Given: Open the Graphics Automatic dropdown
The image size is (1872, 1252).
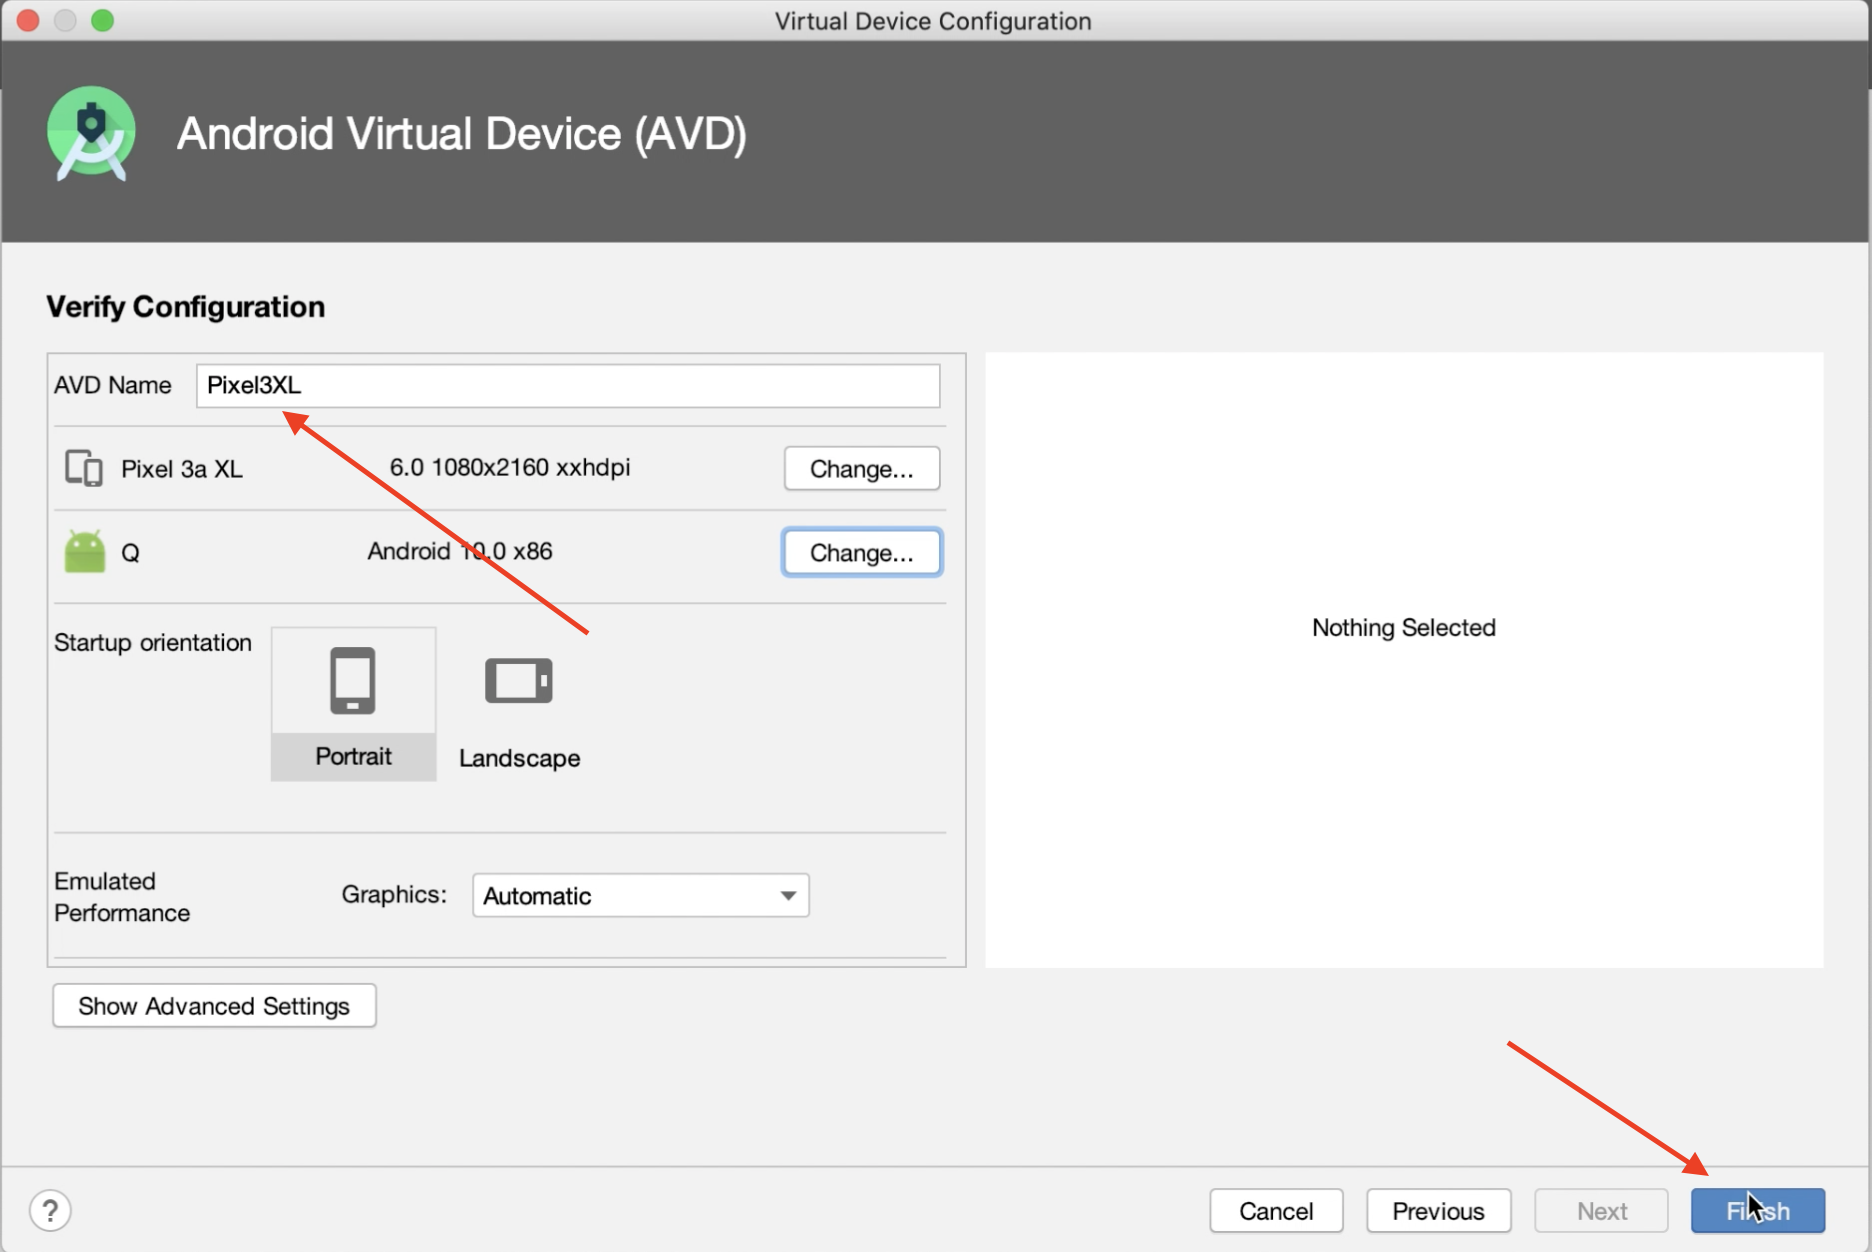Looking at the screenshot, I should (641, 896).
